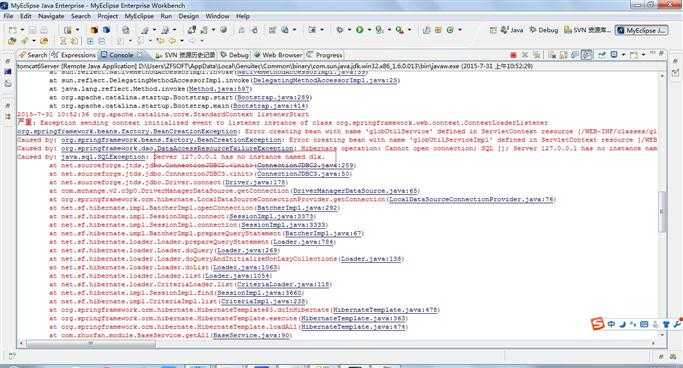683x368 pixels.
Task: Open the Display Selected Console dropdown
Action: click(623, 55)
